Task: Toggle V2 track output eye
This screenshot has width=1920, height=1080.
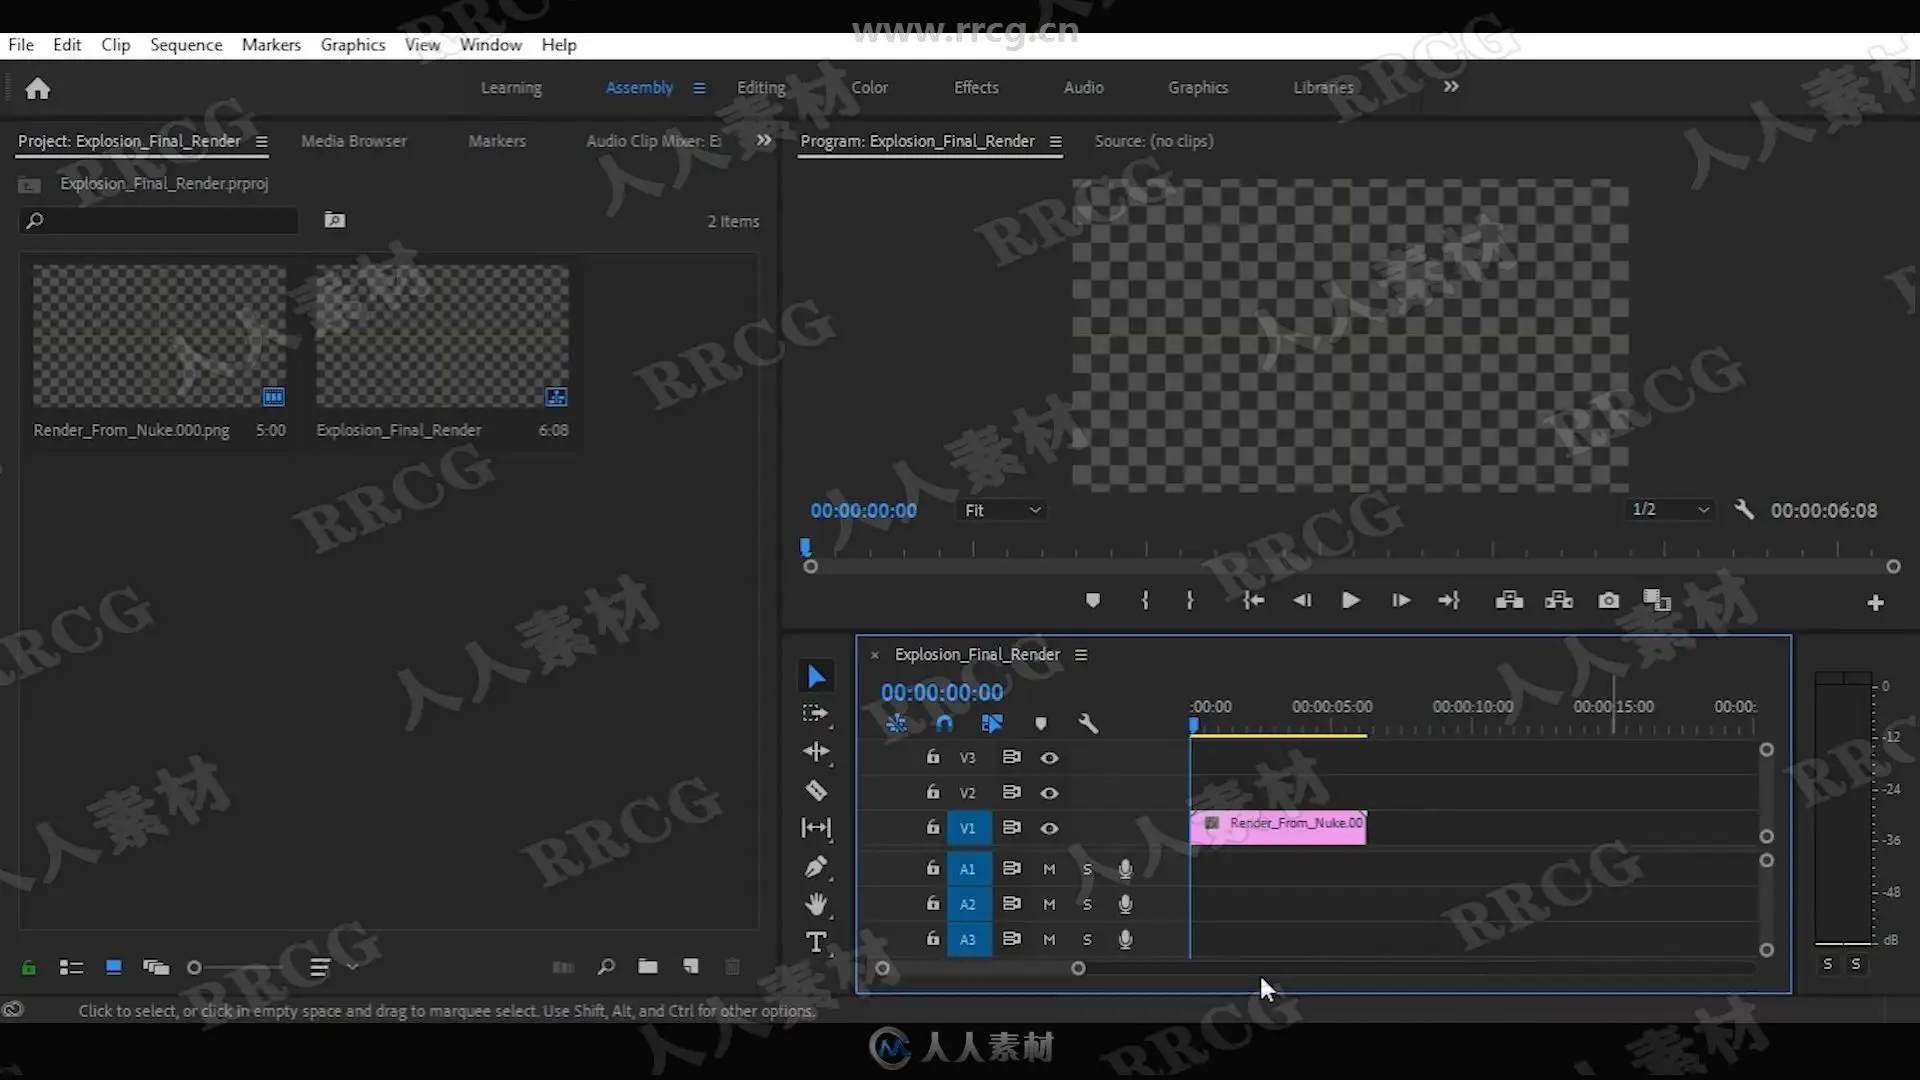Action: (x=1049, y=793)
